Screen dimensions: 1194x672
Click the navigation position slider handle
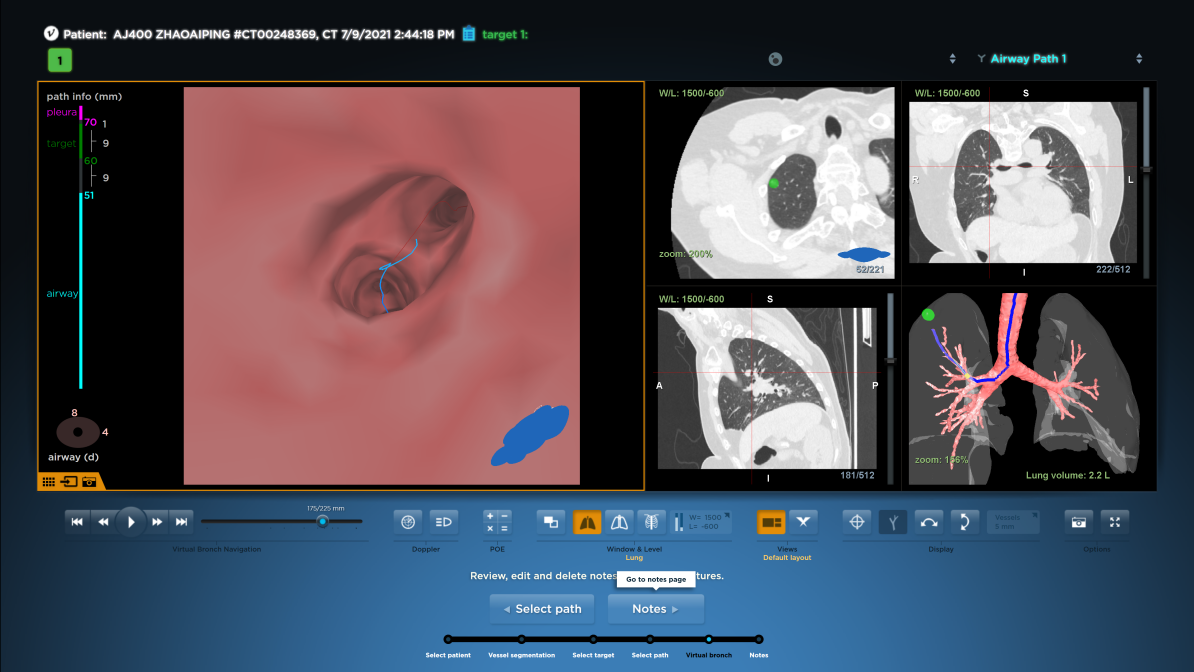click(322, 521)
